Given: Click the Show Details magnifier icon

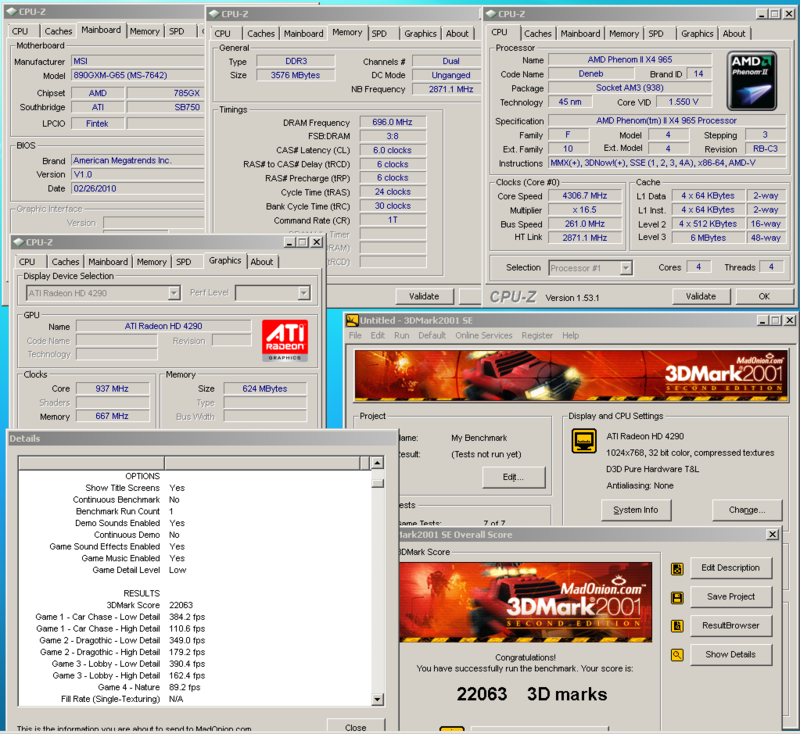Looking at the screenshot, I should pos(678,656).
